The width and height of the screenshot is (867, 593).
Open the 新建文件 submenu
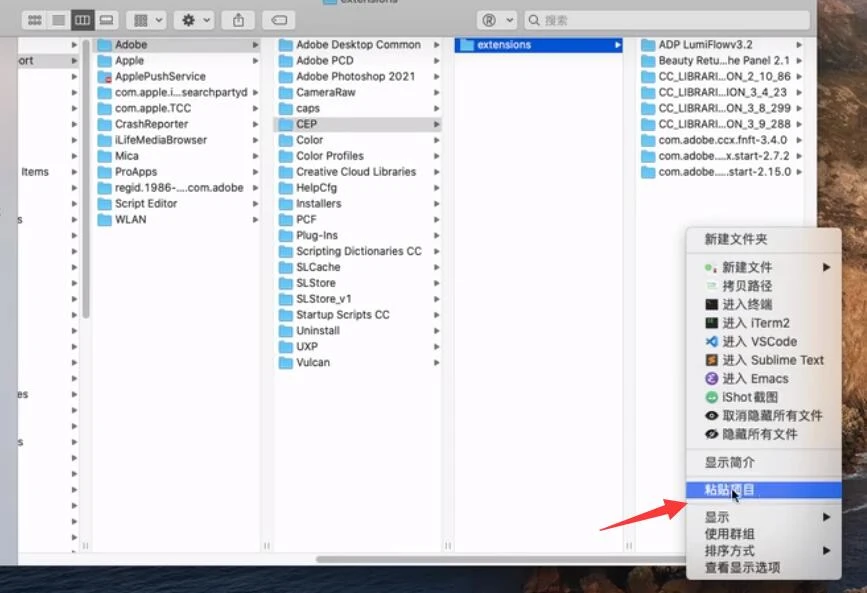(x=764, y=268)
